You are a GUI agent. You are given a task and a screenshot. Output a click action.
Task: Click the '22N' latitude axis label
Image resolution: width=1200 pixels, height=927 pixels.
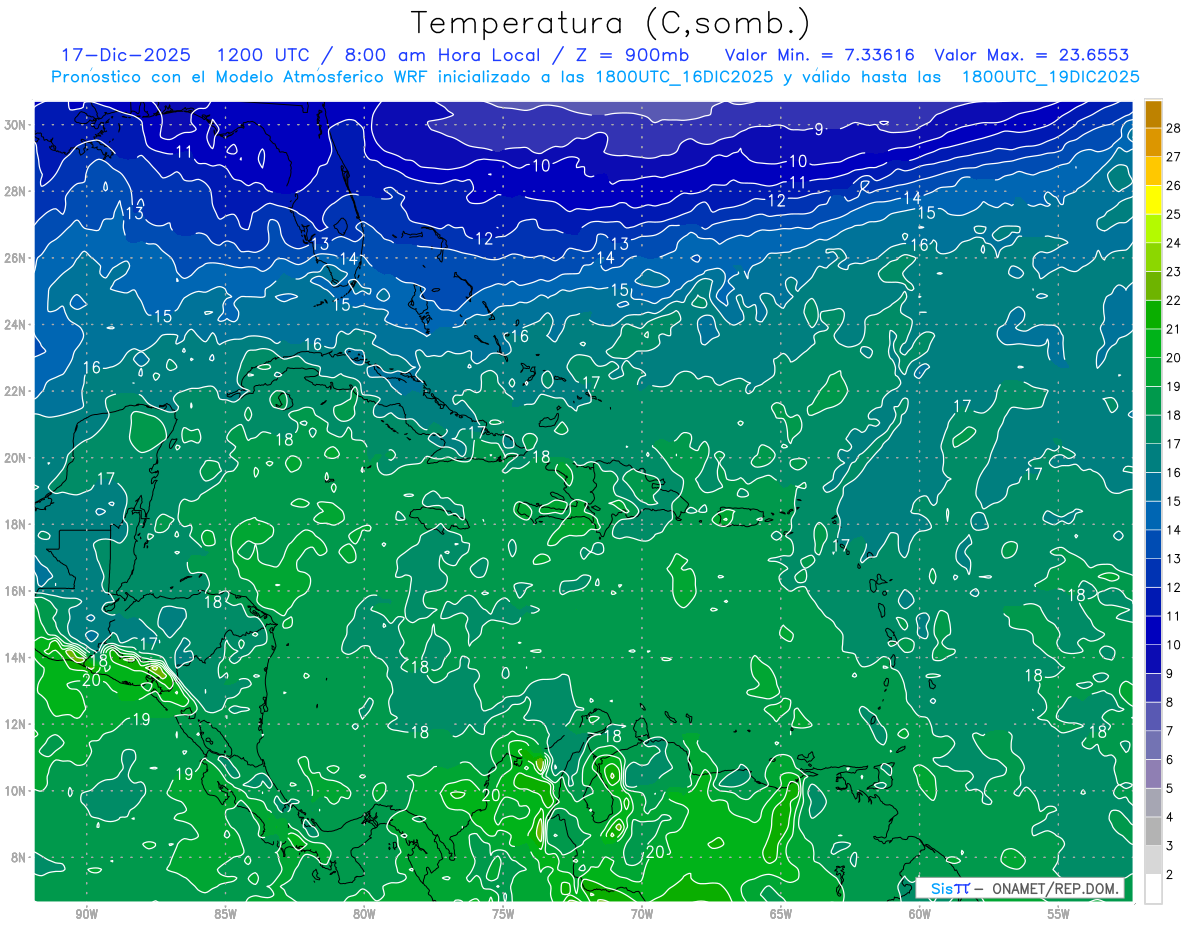click(x=17, y=391)
